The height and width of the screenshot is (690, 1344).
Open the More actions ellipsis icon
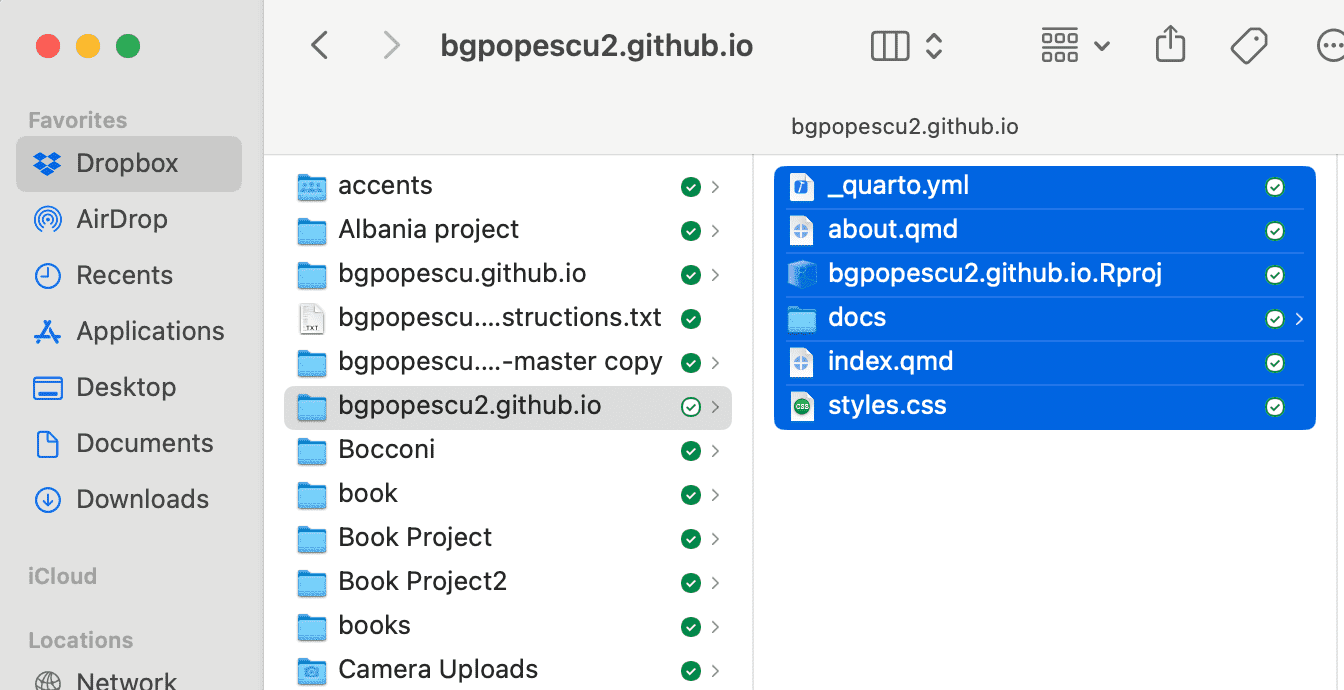(1330, 46)
